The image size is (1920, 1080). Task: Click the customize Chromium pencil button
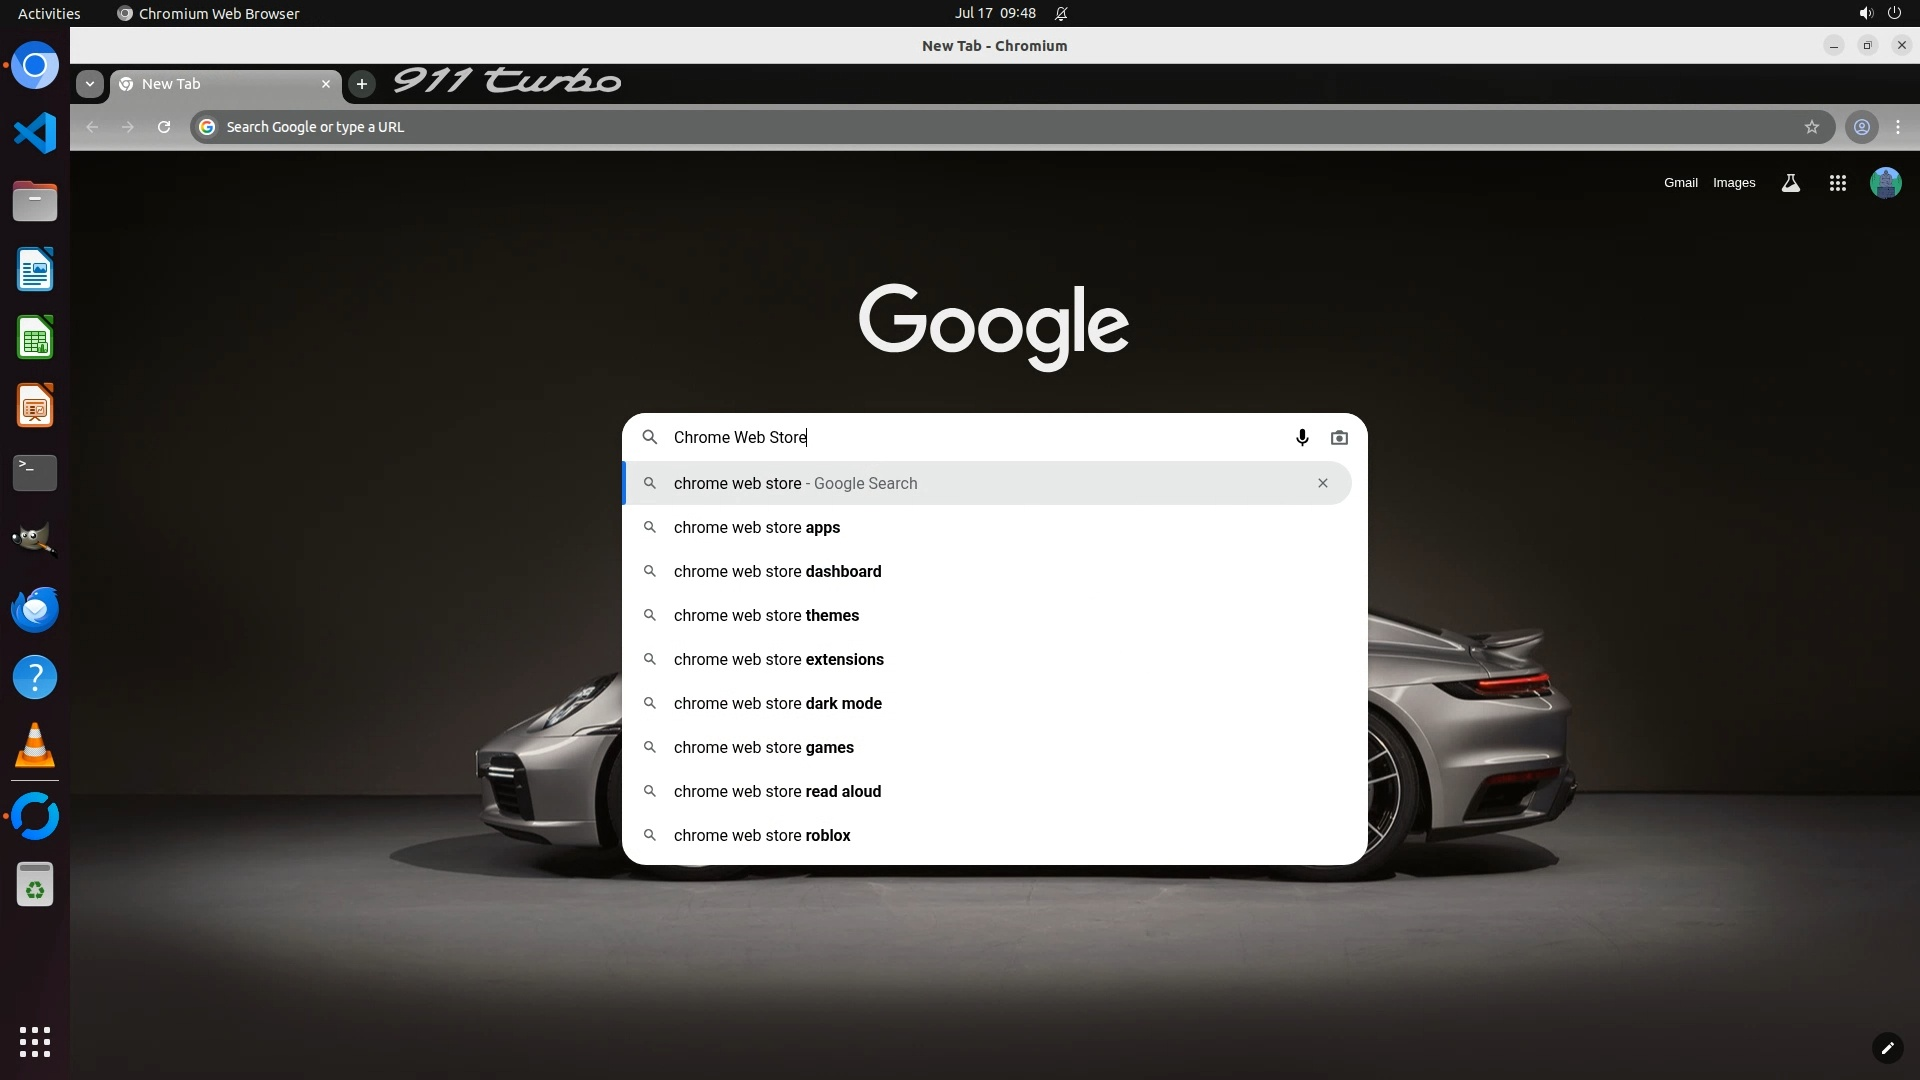[x=1886, y=1048]
